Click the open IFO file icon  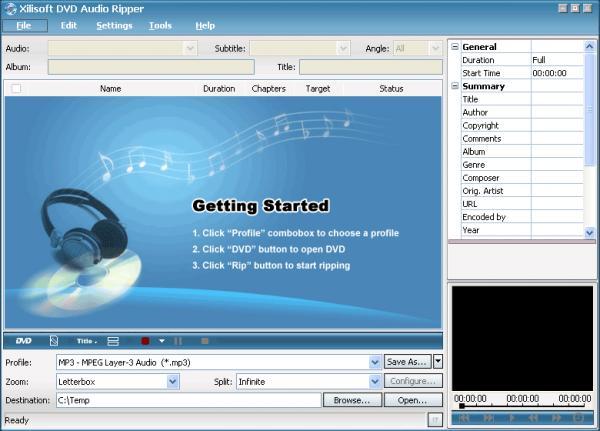[x=54, y=341]
